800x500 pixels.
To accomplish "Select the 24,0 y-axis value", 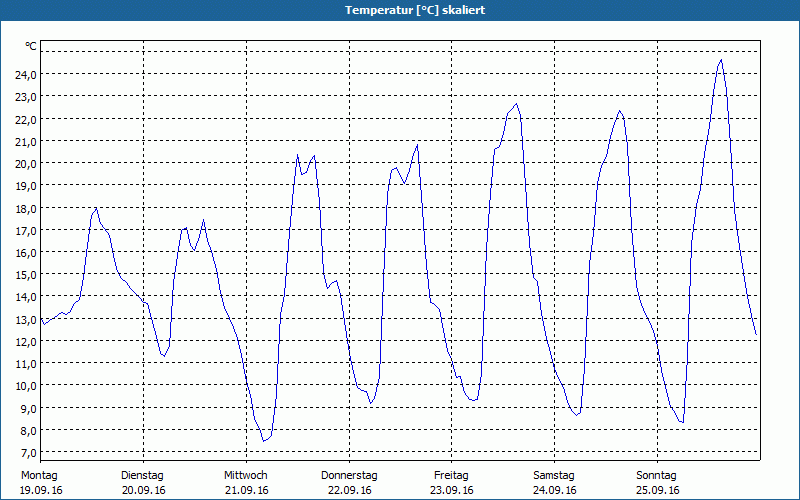I will [26, 74].
